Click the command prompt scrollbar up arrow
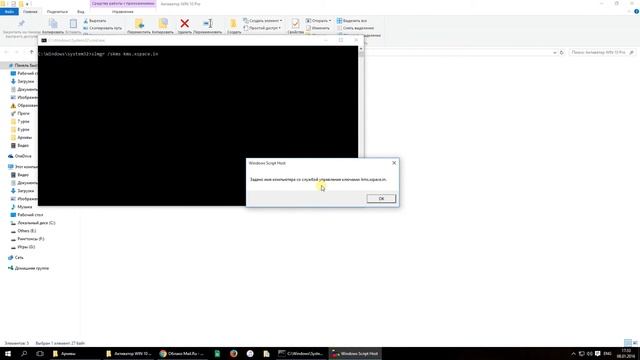Image resolution: width=640 pixels, height=360 pixels. pyautogui.click(x=361, y=49)
